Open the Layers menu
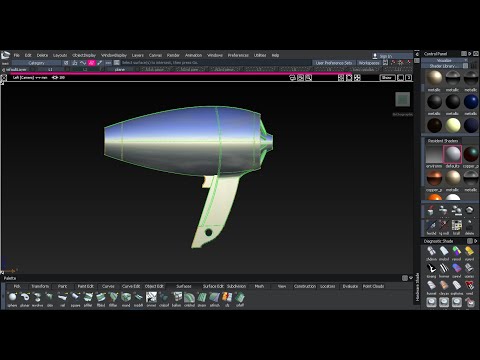480x360 pixels. coord(138,55)
